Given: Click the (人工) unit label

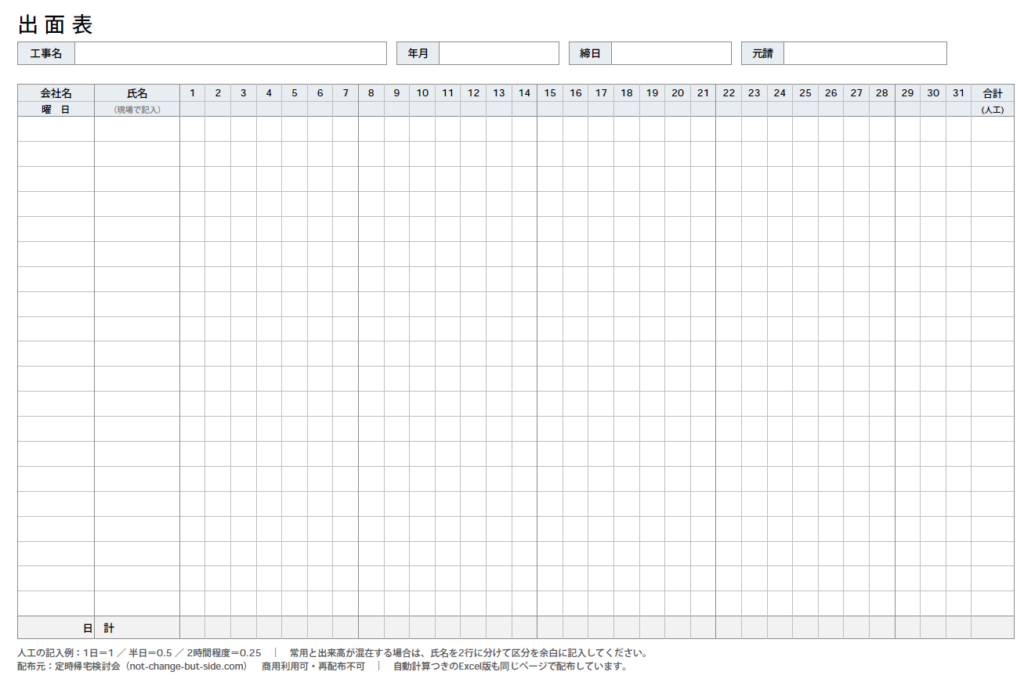Looking at the screenshot, I should [x=993, y=110].
